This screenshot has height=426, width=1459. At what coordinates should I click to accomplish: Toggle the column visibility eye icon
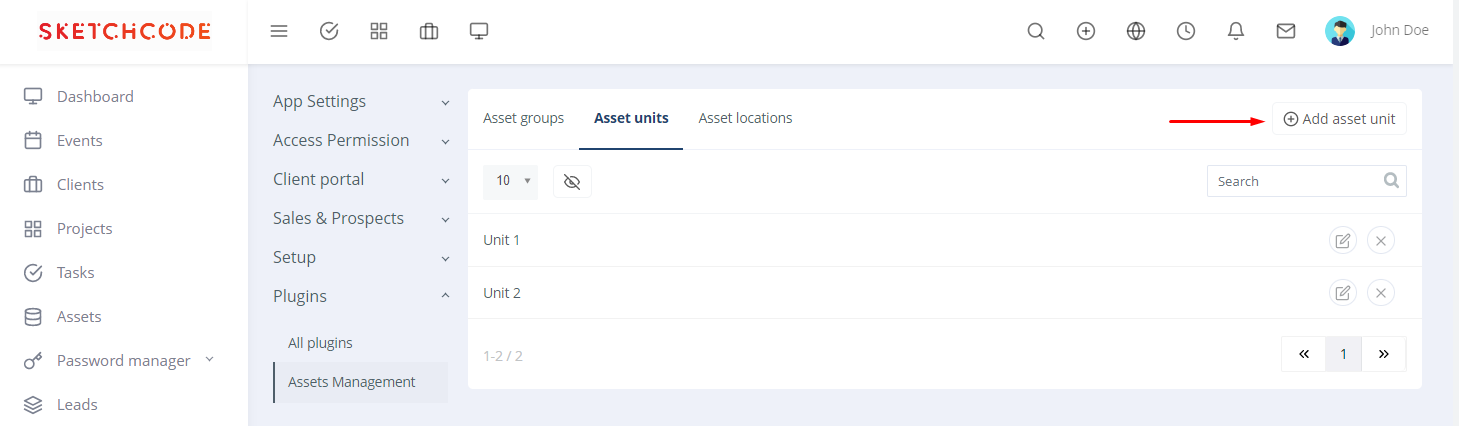(572, 181)
